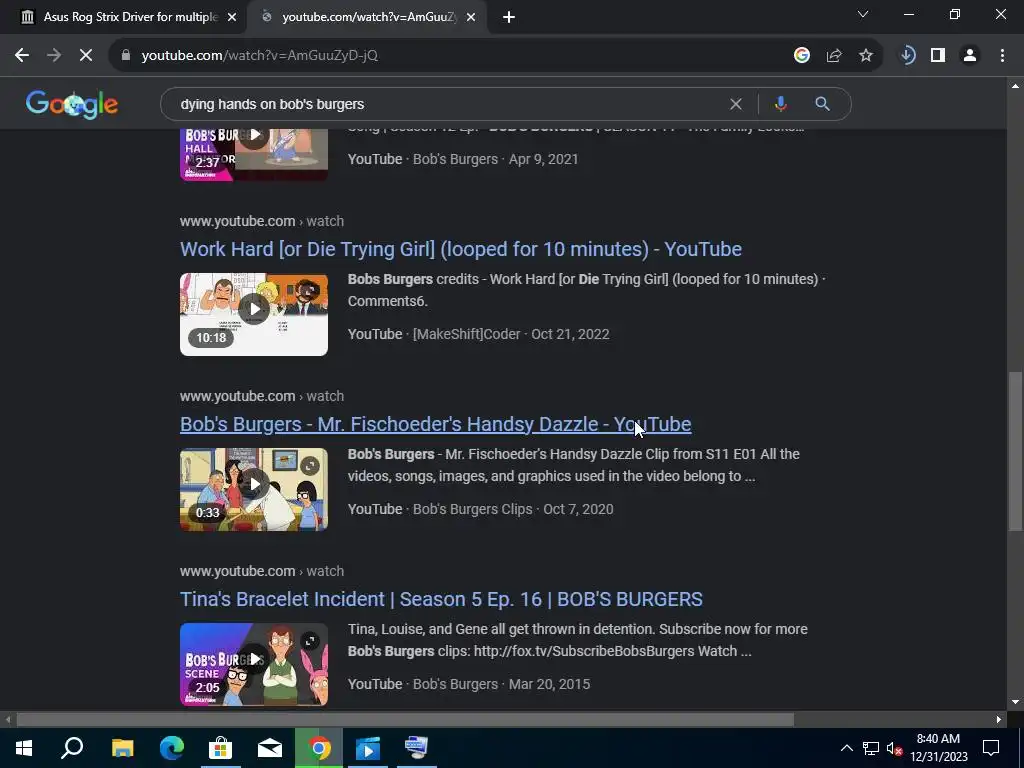This screenshot has height=768, width=1024.
Task: Open 'Work Hard [or Die Trying Girl]' result
Action: [461, 249]
